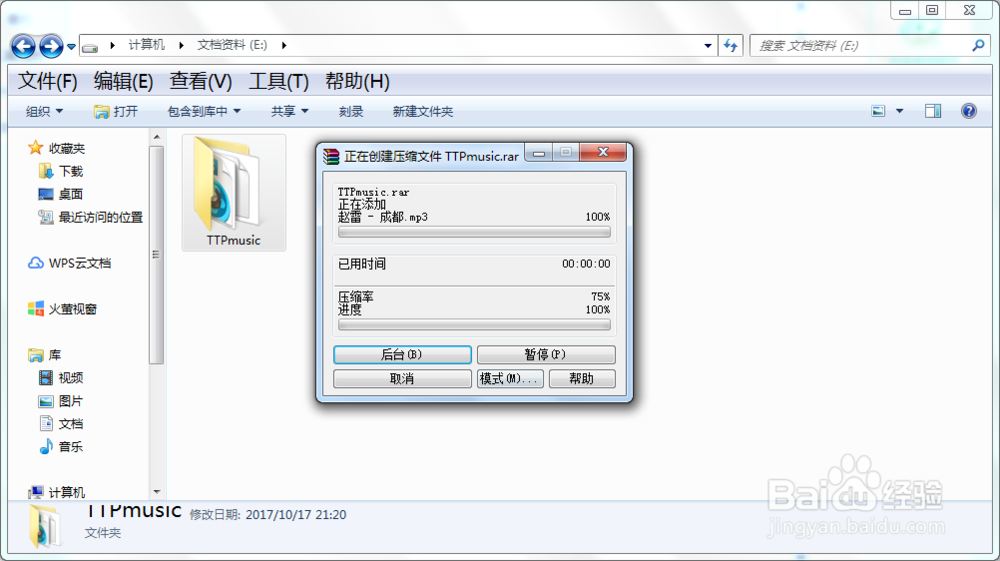Open the 帮助(H) menu
The height and width of the screenshot is (561, 1000).
[x=357, y=82]
